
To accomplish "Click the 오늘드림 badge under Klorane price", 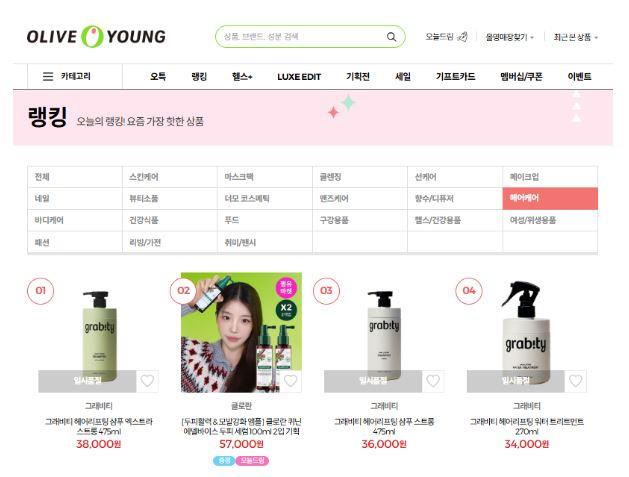I will point(252,461).
